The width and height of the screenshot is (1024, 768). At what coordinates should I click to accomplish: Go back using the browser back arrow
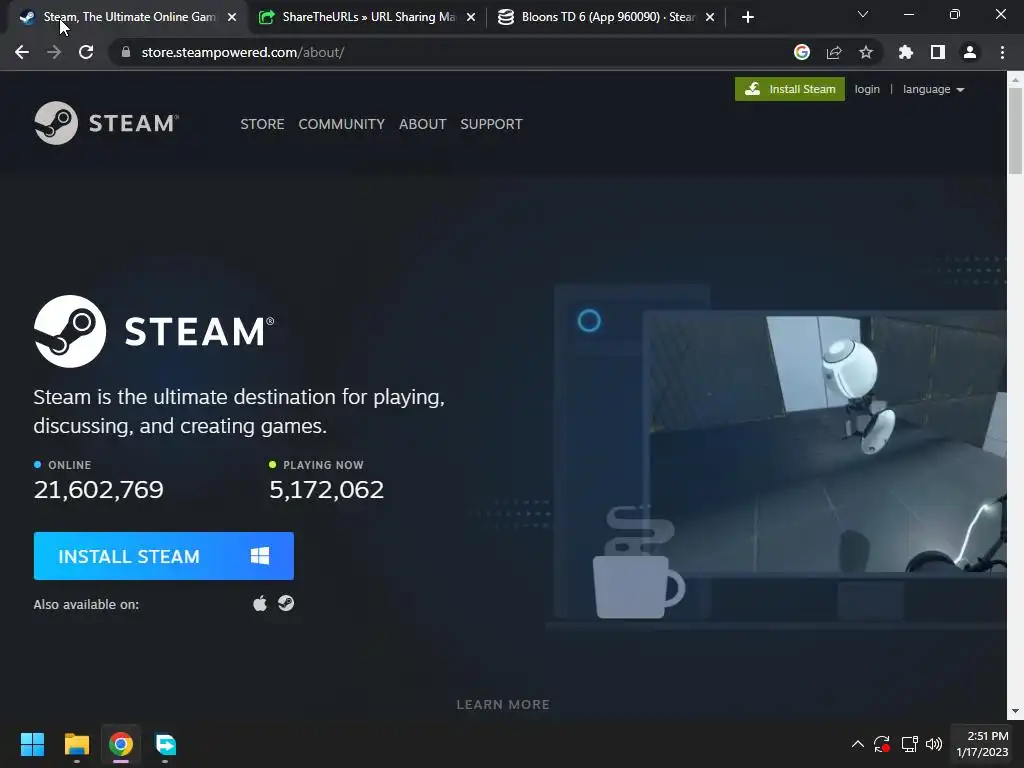22,52
